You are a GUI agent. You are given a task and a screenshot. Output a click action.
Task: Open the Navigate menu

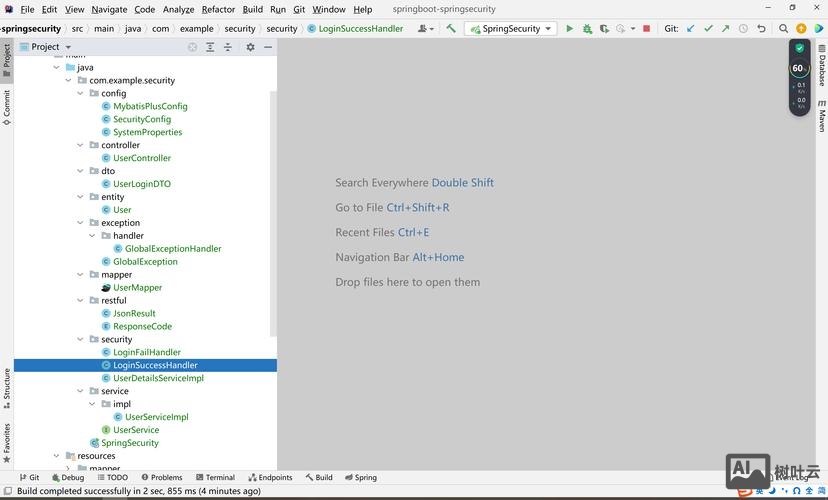point(109,9)
